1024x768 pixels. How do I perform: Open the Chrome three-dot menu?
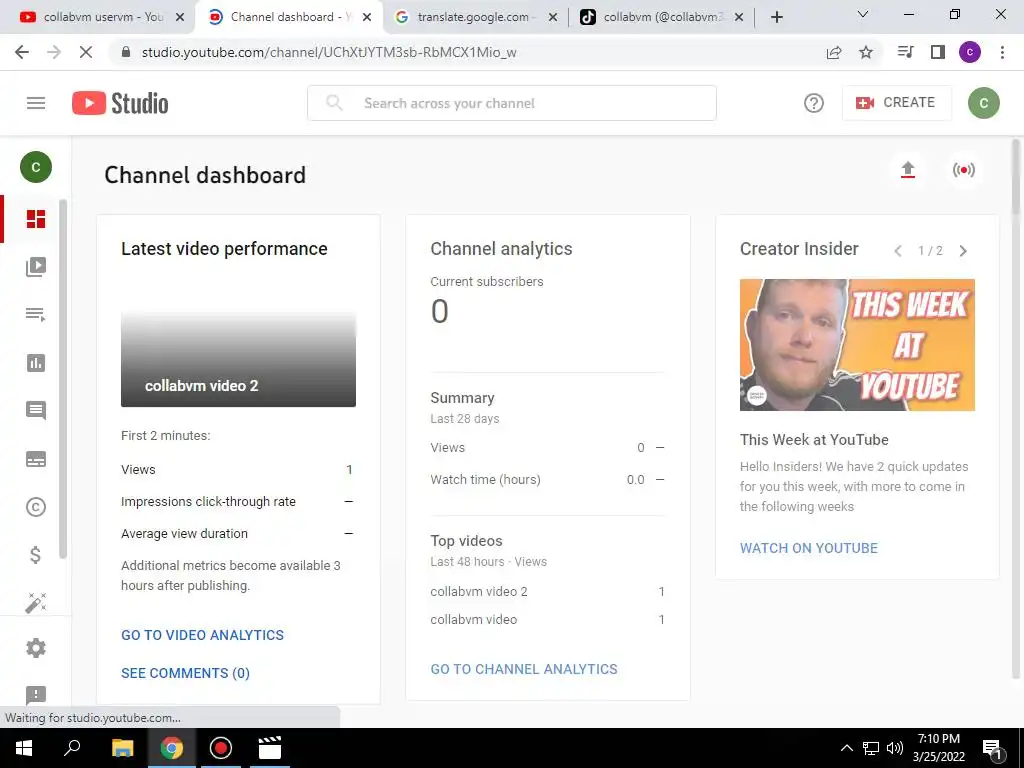coord(1002,52)
